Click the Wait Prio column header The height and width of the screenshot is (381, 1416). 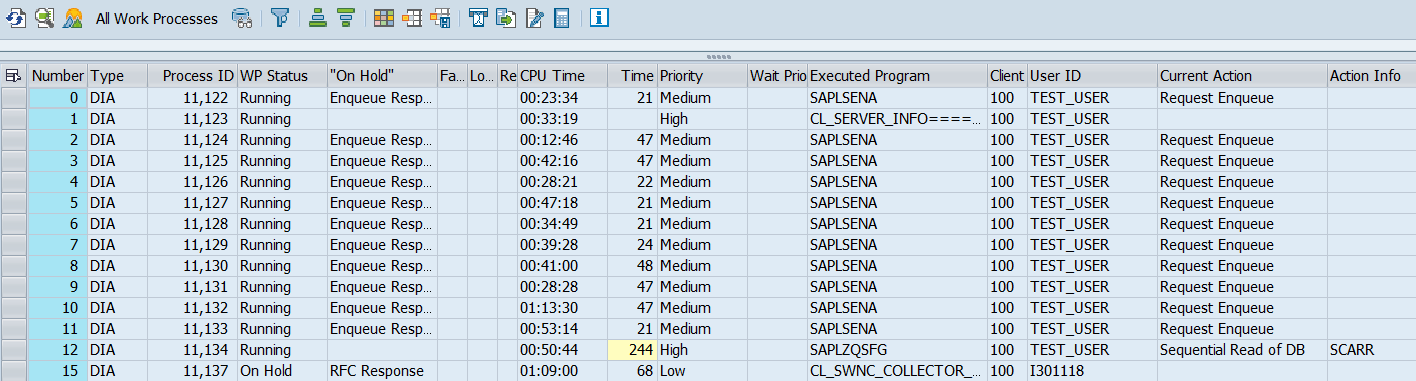pyautogui.click(x=777, y=76)
